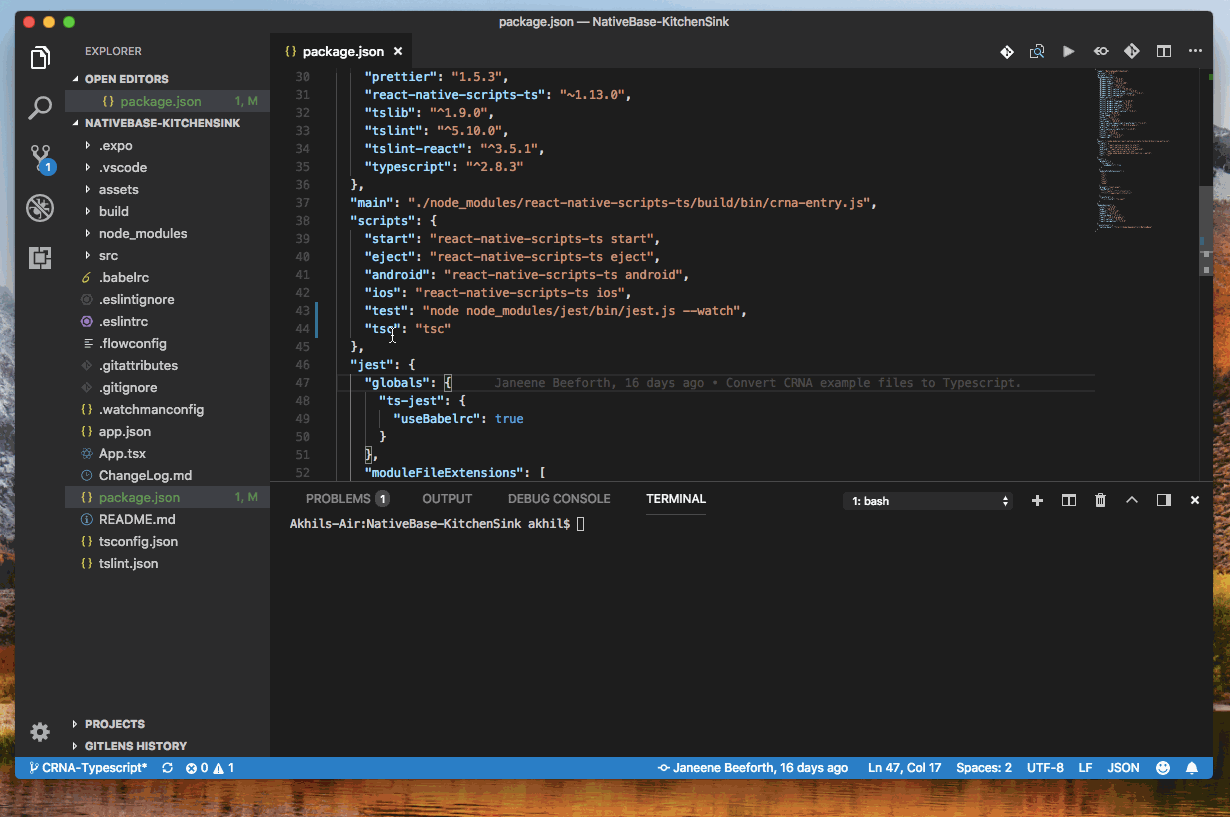Click 'Ln 47, Col 17' in status bar

[x=905, y=768]
